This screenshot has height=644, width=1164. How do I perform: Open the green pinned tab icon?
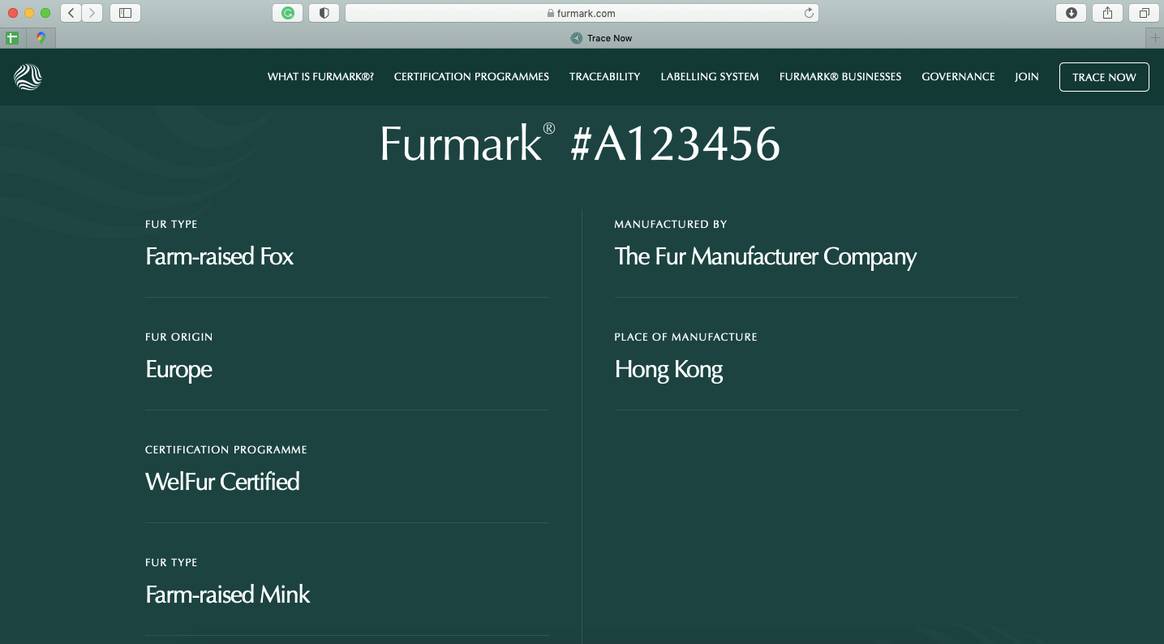[x=12, y=38]
